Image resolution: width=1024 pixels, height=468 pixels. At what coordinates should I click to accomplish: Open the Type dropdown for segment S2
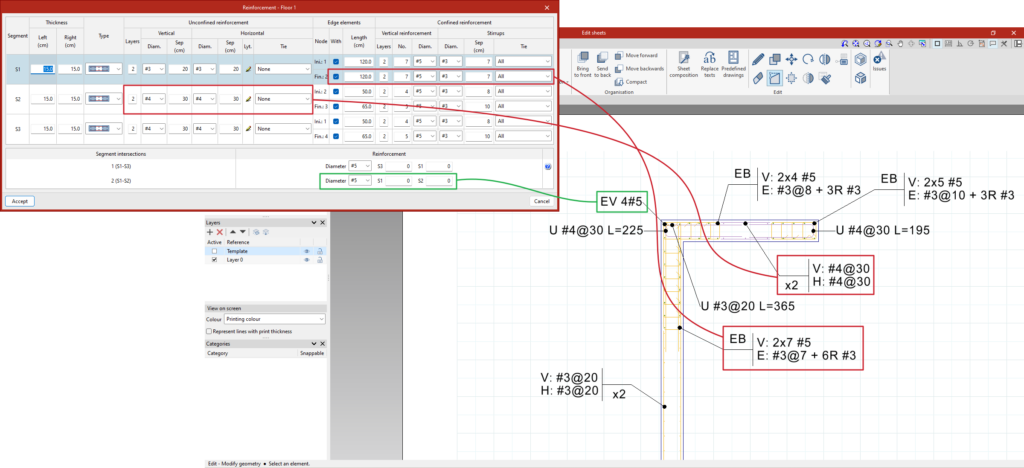click(104, 99)
